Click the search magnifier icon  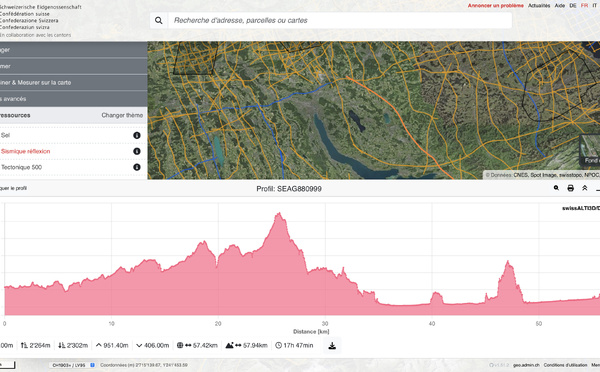tap(158, 20)
